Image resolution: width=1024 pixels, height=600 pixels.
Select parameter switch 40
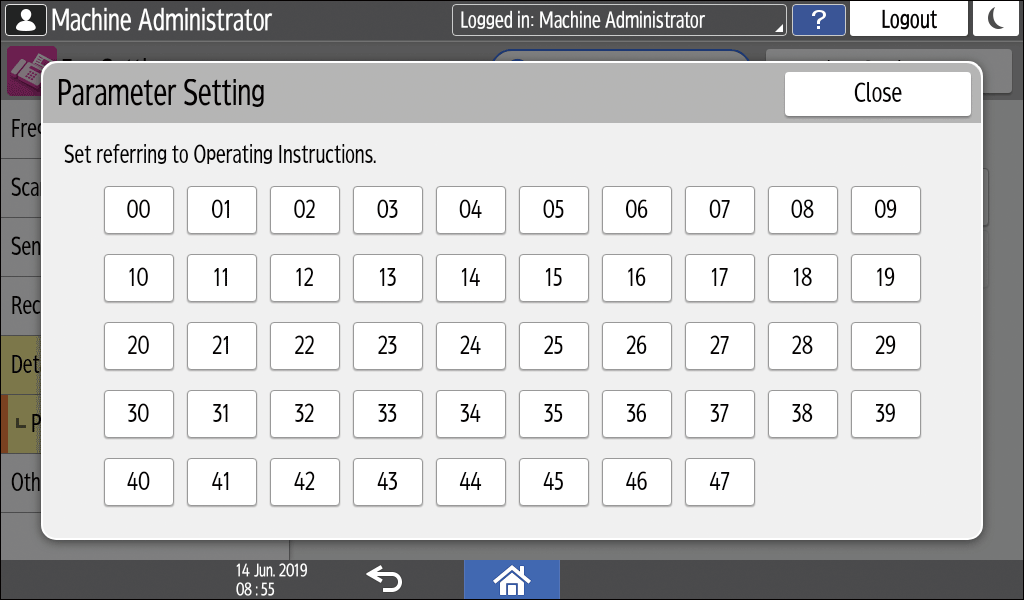pyautogui.click(x=139, y=482)
